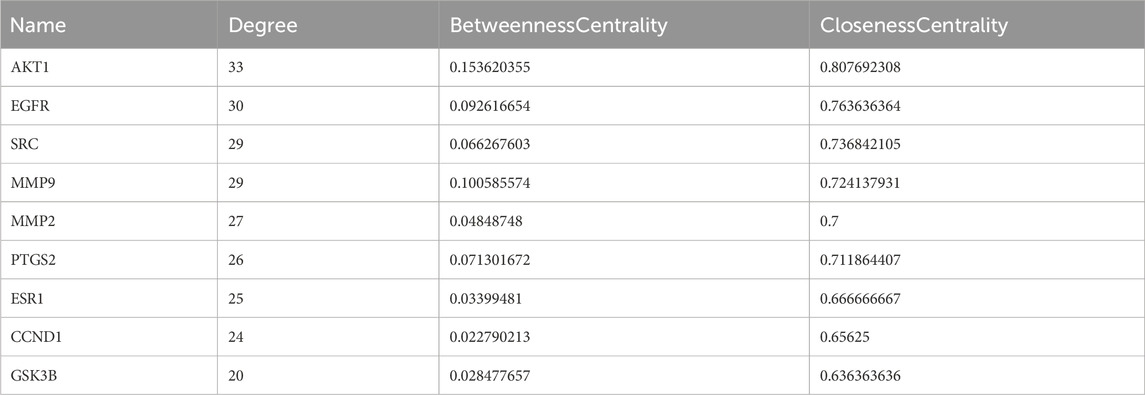Click GSK3B degree value 20
The image size is (1145, 395).
click(x=237, y=375)
